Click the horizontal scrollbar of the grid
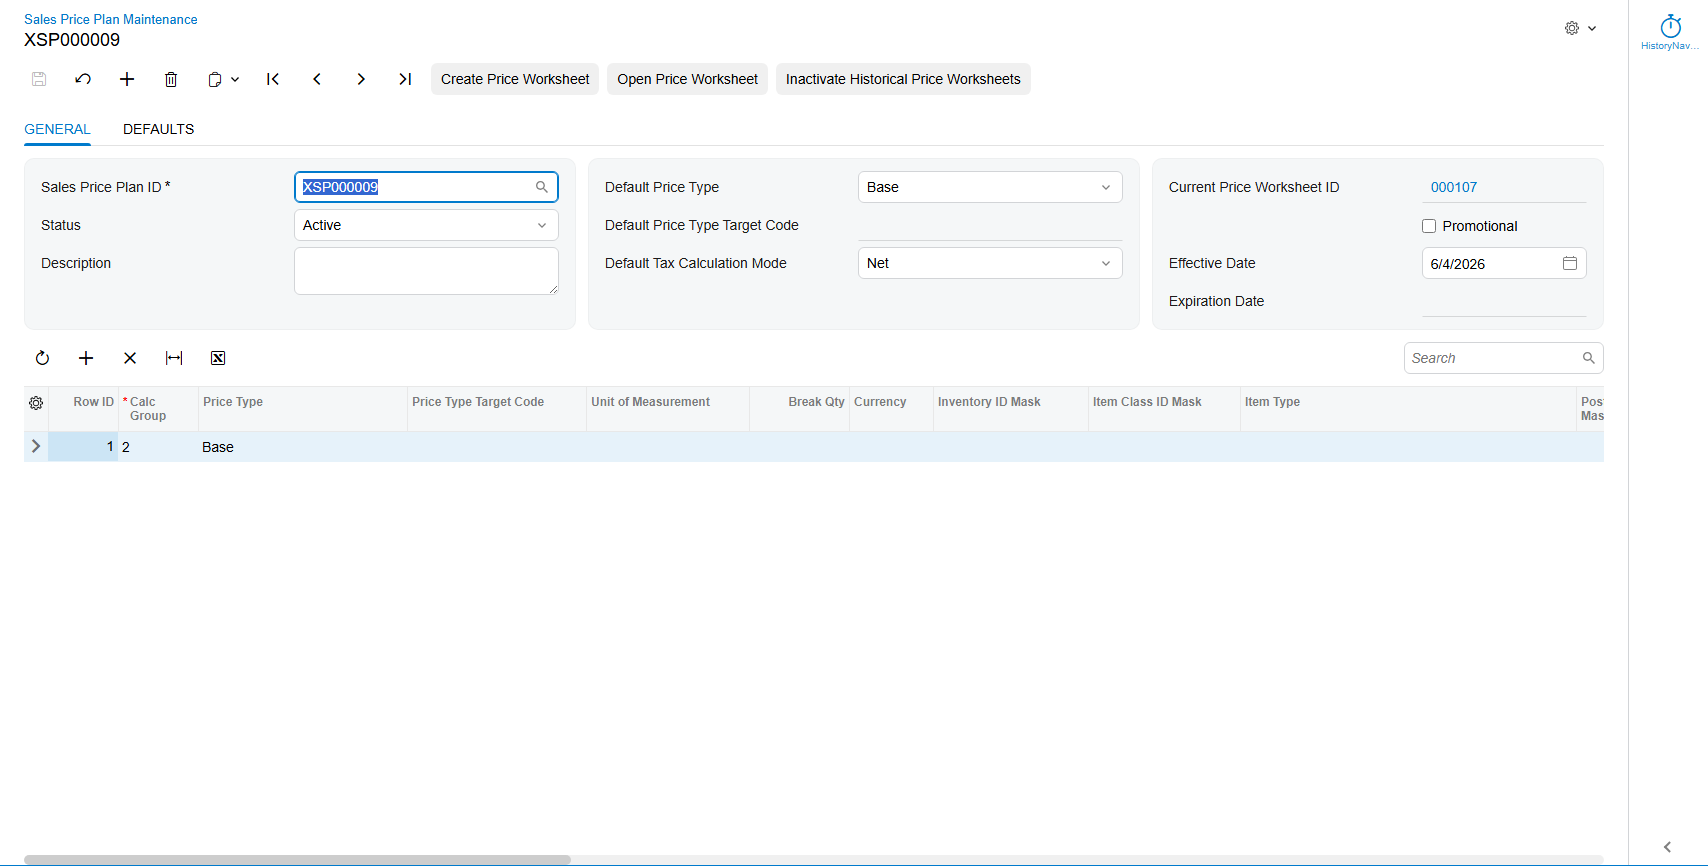 [x=297, y=860]
